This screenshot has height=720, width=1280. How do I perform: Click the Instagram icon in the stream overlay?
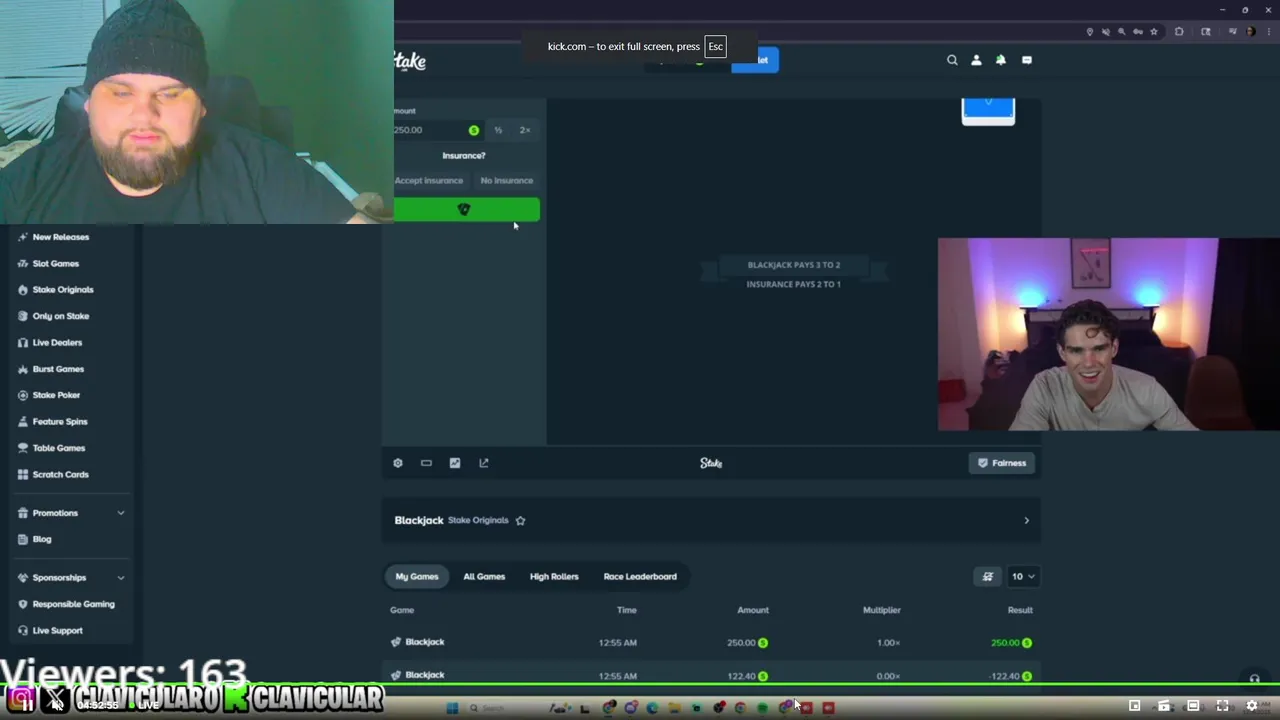click(19, 697)
